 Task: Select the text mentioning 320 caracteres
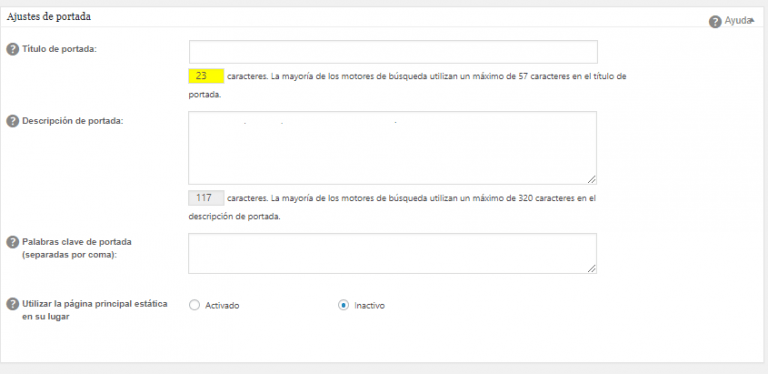(x=392, y=207)
